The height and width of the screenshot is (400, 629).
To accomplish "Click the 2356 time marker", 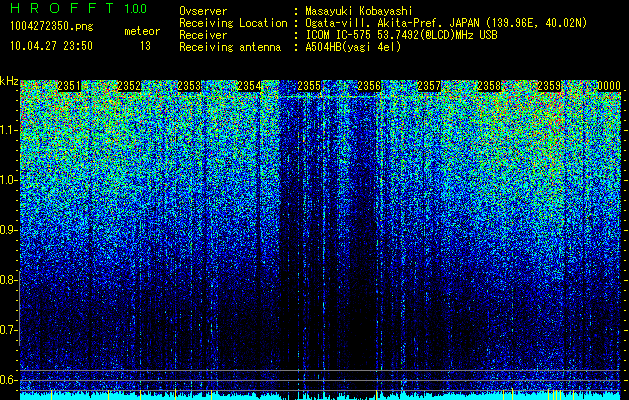I will point(369,86).
